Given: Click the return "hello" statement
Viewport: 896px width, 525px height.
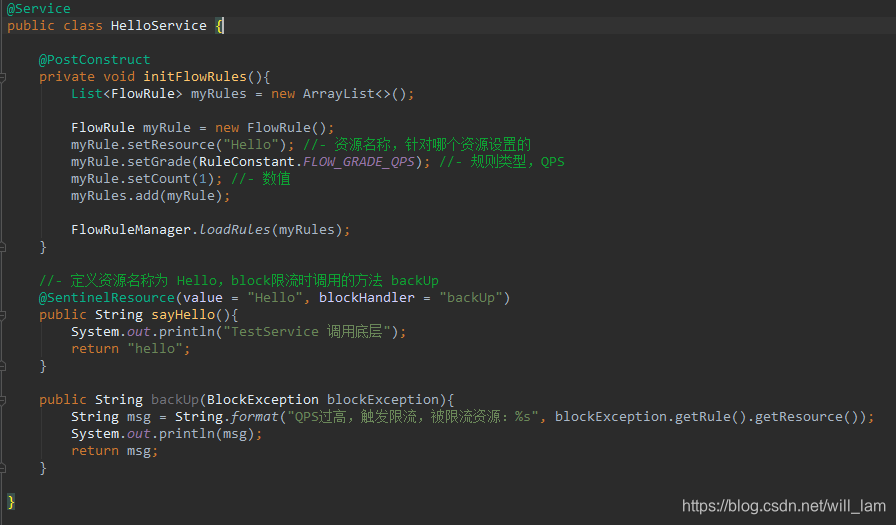Looking at the screenshot, I should coord(130,348).
